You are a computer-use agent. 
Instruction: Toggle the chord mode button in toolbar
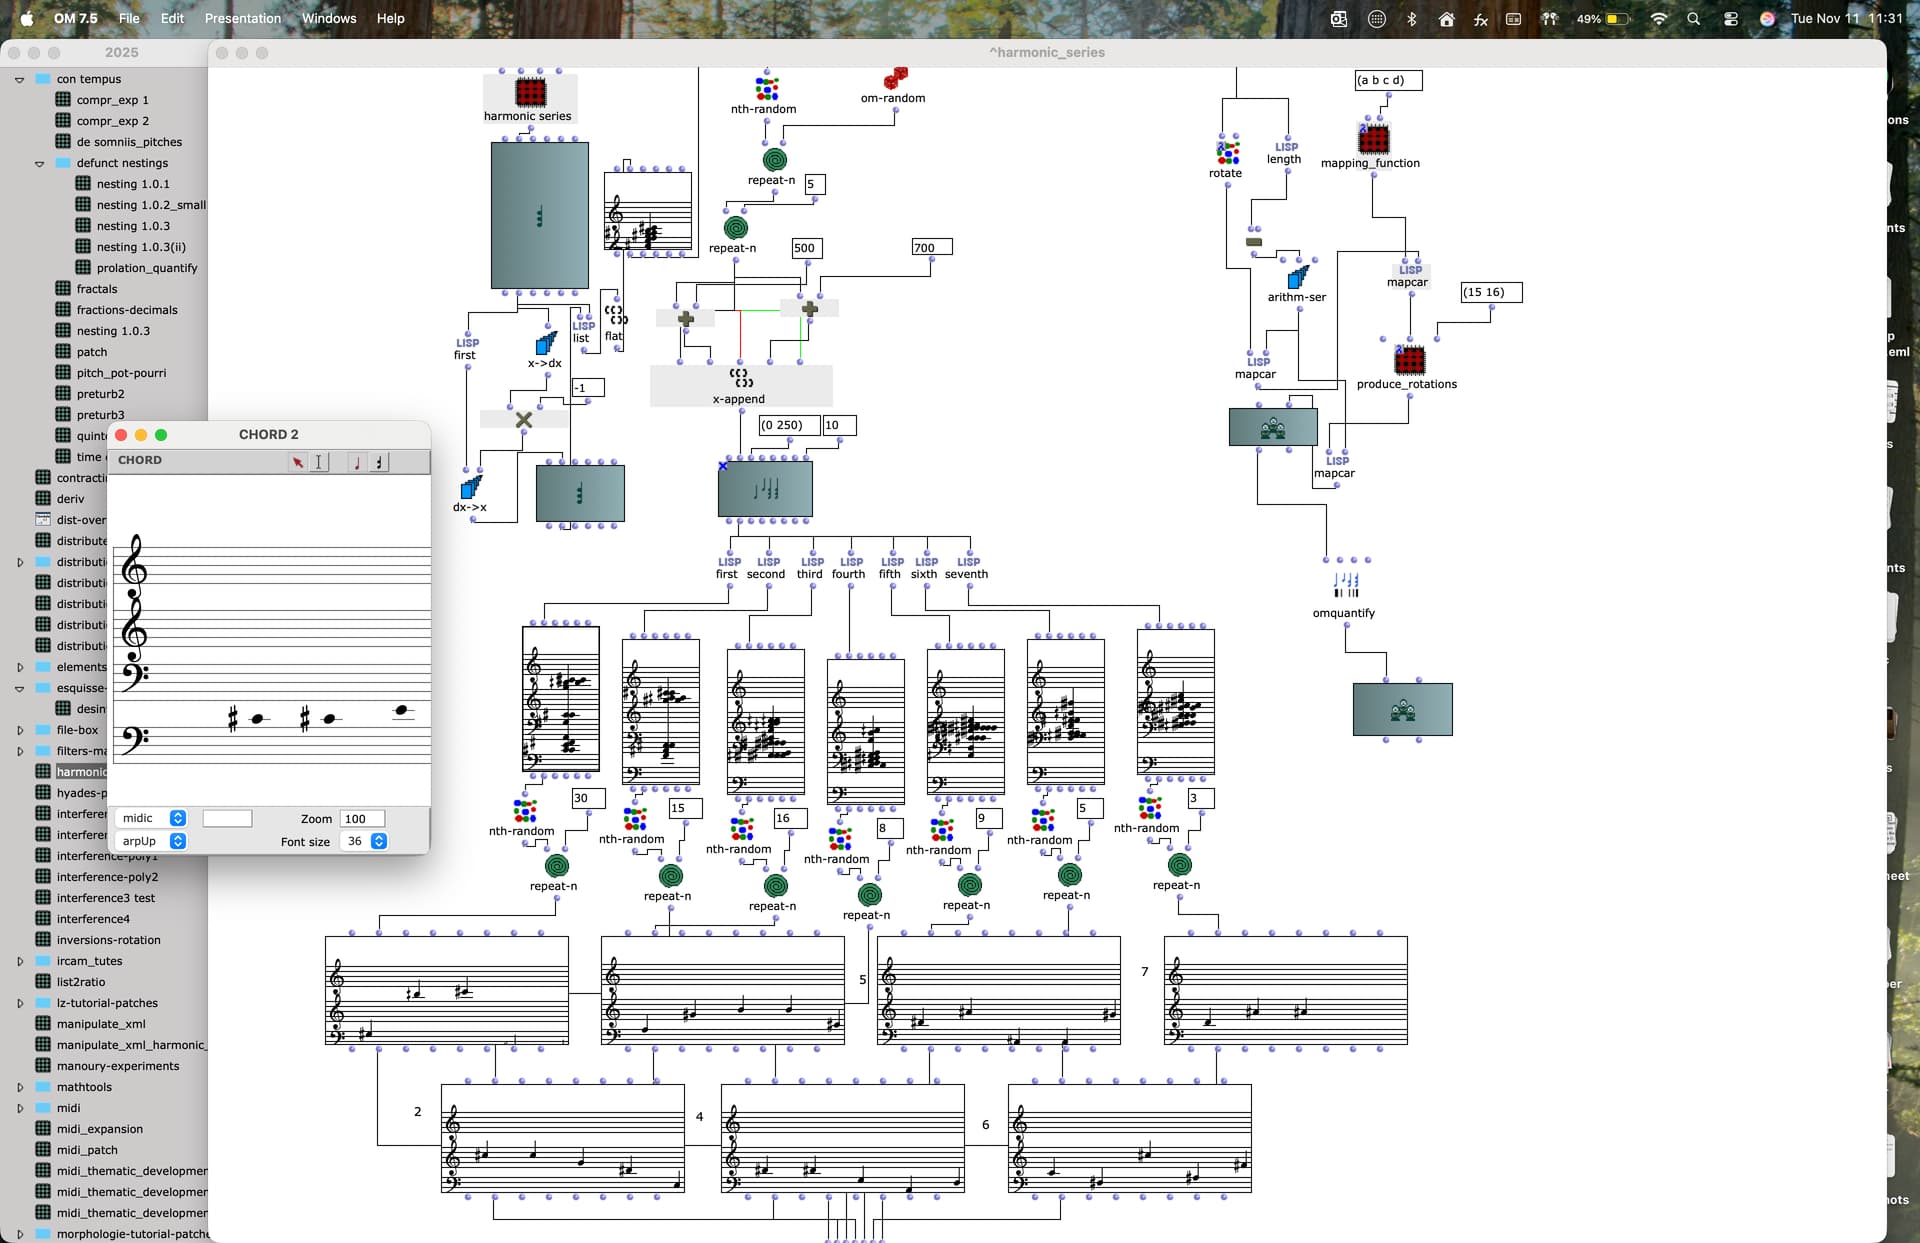379,462
